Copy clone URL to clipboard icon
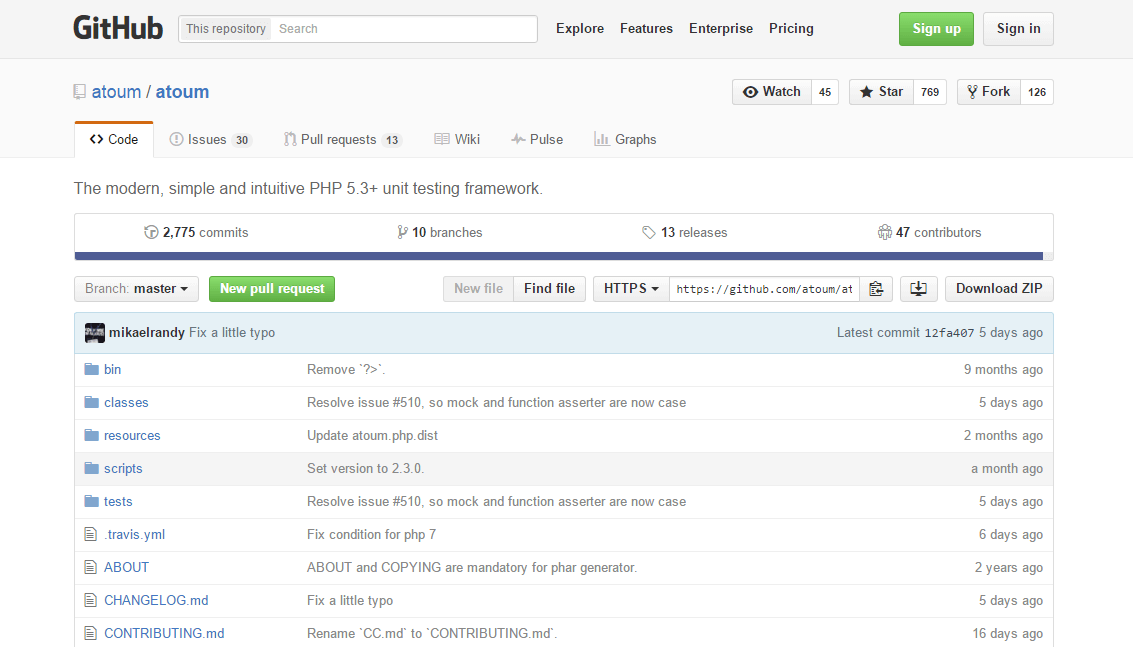Viewport: 1133px width, 647px height. (876, 288)
